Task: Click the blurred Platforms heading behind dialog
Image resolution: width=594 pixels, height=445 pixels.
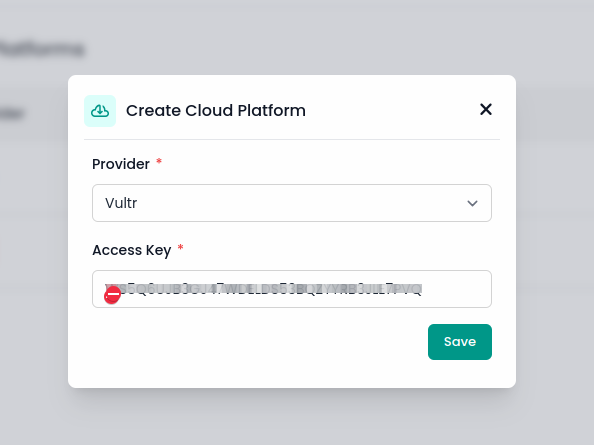Action: 42,49
